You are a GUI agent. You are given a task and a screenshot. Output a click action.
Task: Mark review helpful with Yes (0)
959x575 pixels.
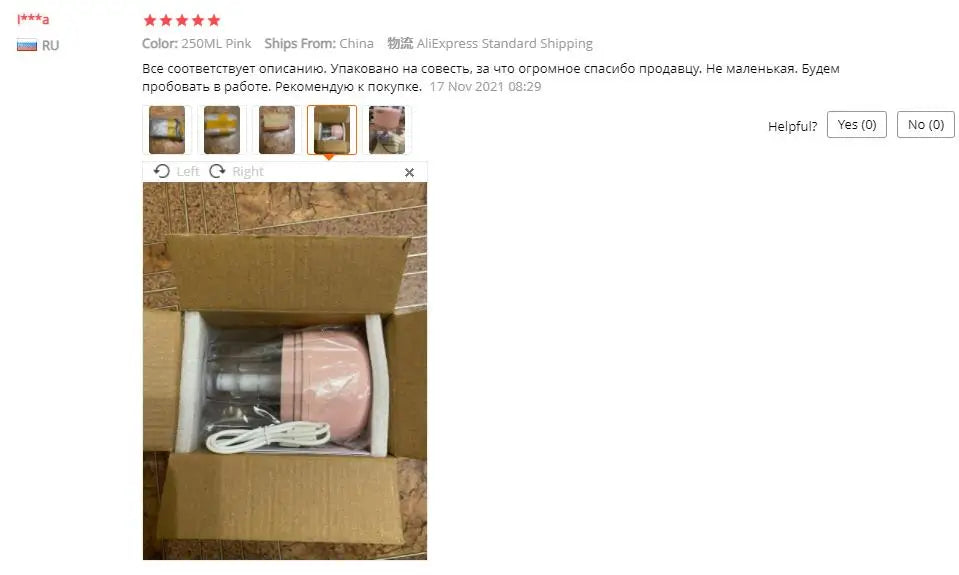pyautogui.click(x=856, y=125)
